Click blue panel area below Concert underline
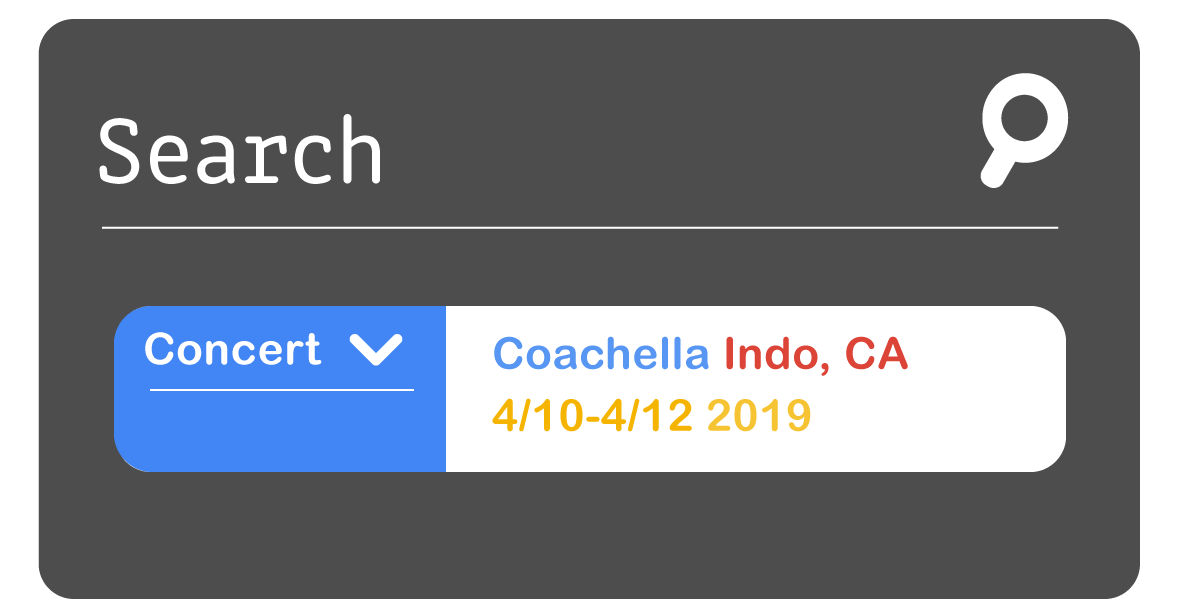 point(281,431)
